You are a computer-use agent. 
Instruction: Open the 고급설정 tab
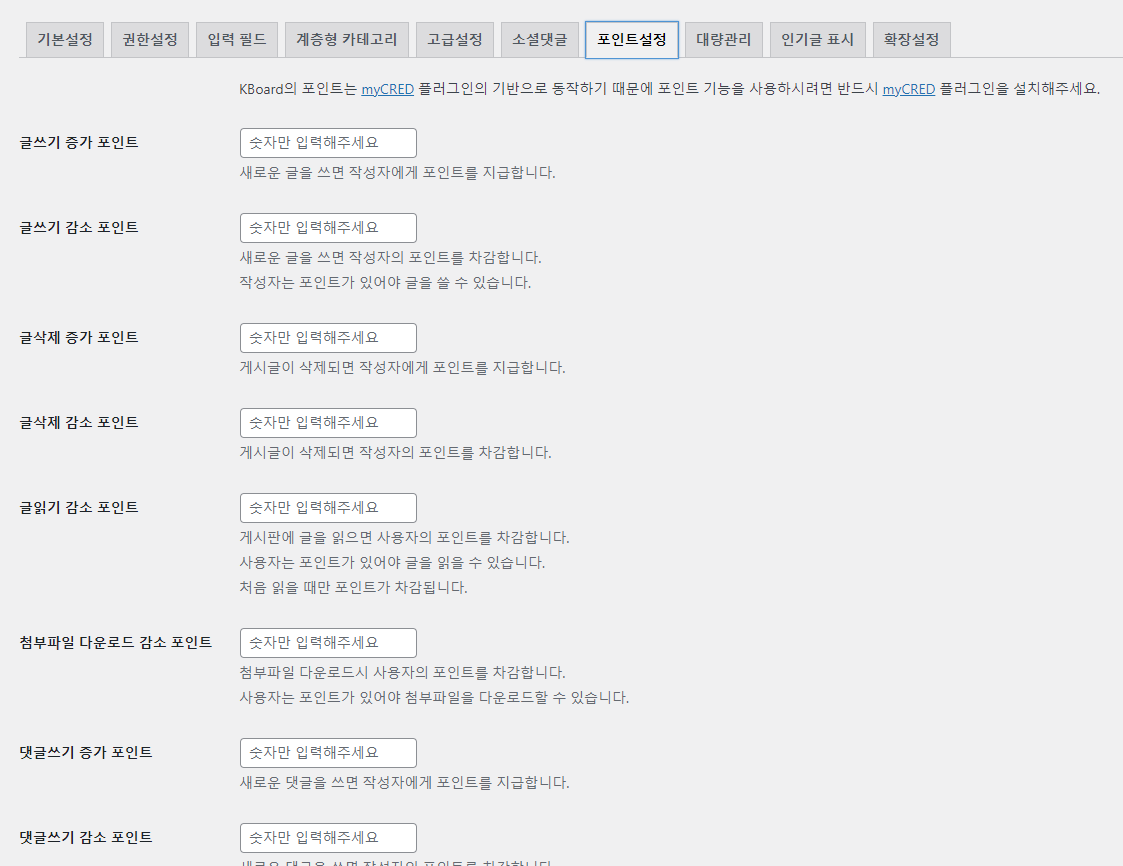(x=455, y=39)
